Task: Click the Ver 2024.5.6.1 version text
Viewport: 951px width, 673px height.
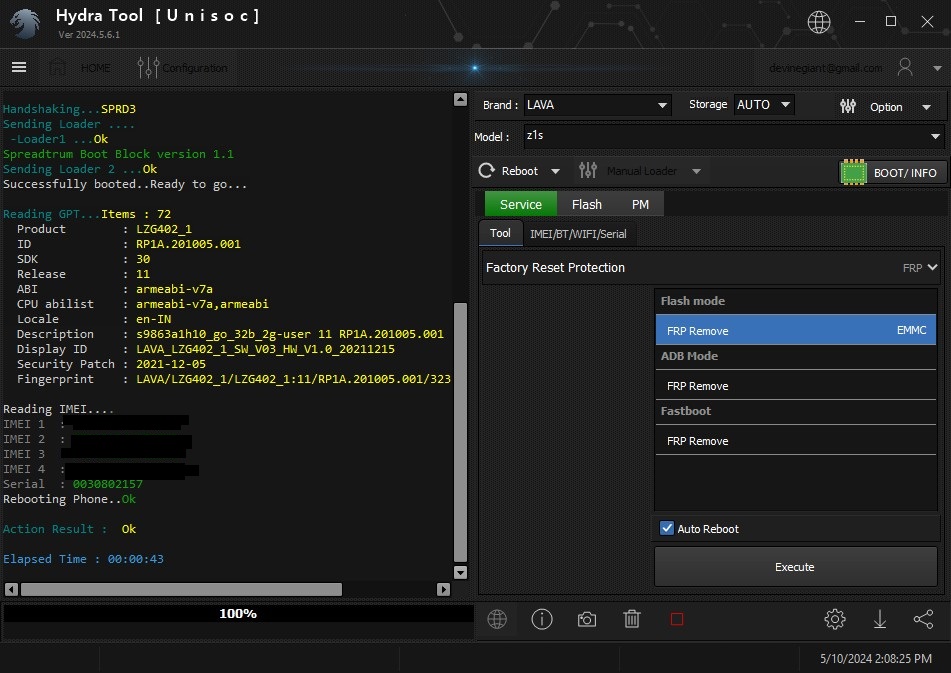Action: coord(89,35)
